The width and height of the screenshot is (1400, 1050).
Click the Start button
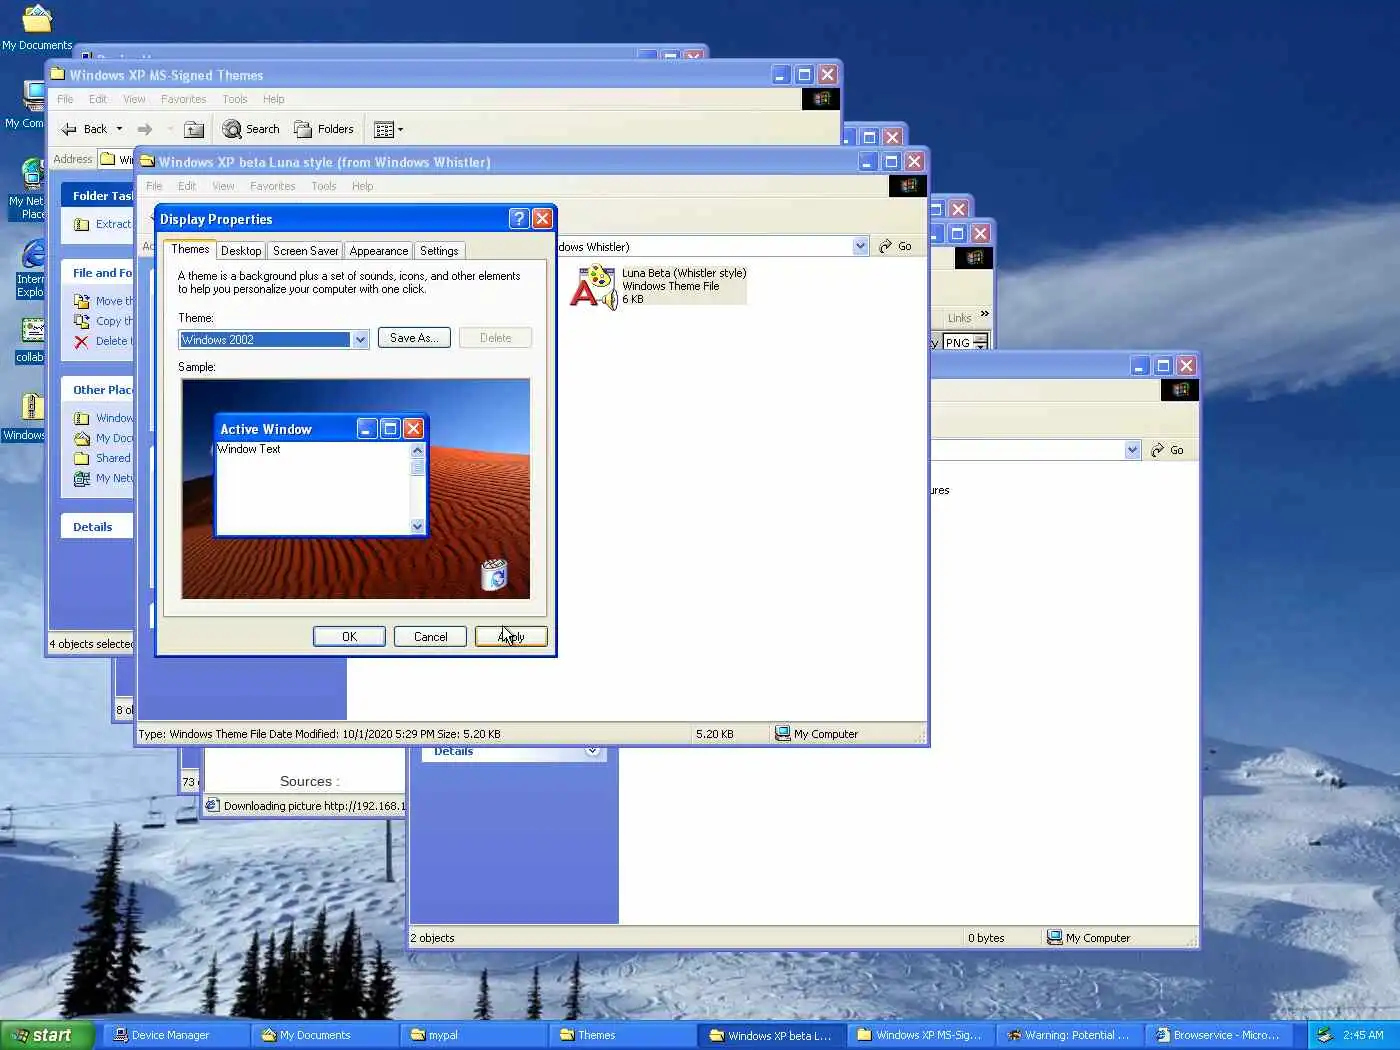[x=47, y=1035]
